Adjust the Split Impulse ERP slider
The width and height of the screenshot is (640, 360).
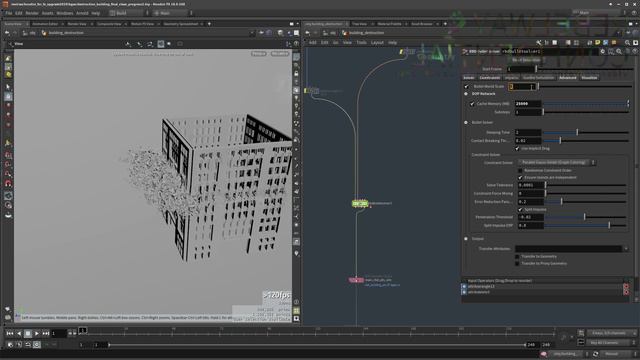(x=586, y=225)
